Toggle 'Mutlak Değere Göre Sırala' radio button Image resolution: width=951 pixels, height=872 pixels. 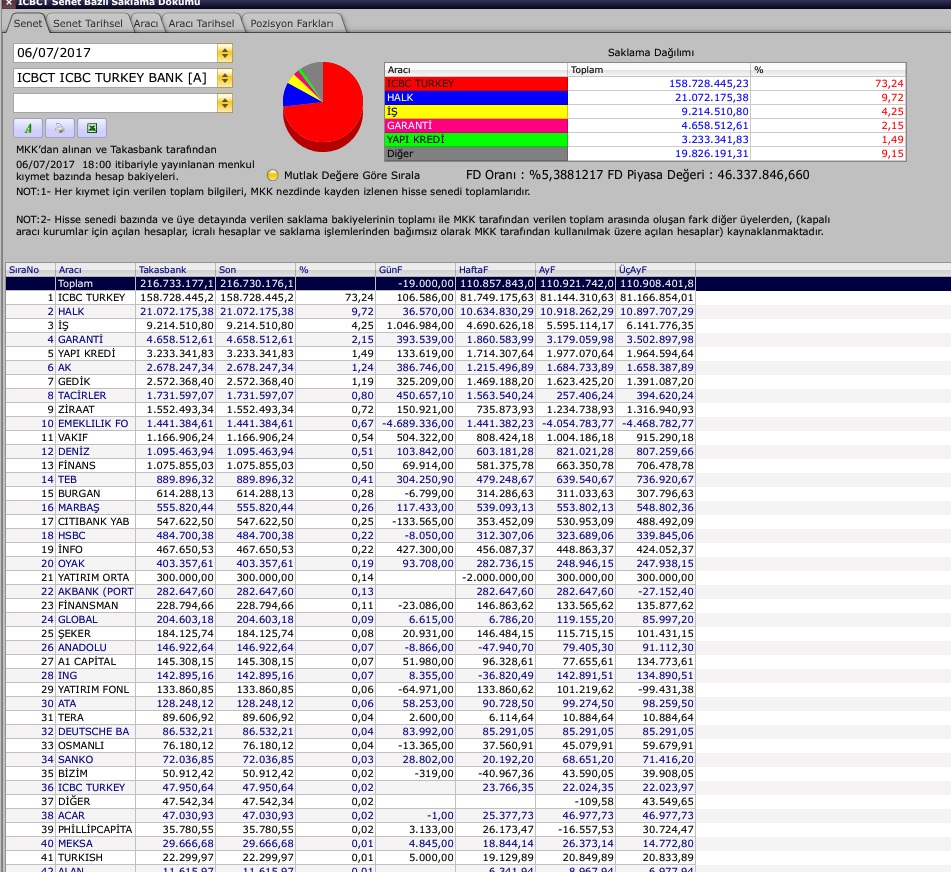(x=272, y=175)
